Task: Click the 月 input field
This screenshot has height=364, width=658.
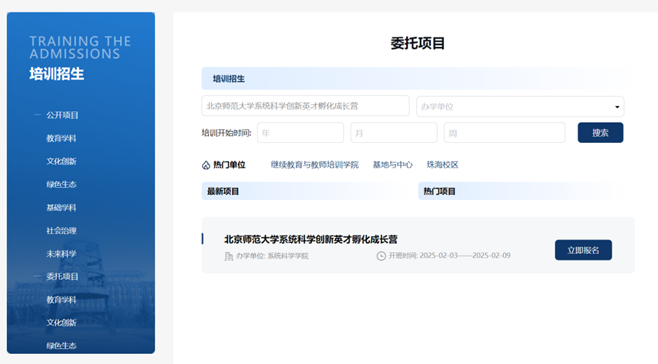Action: point(394,133)
